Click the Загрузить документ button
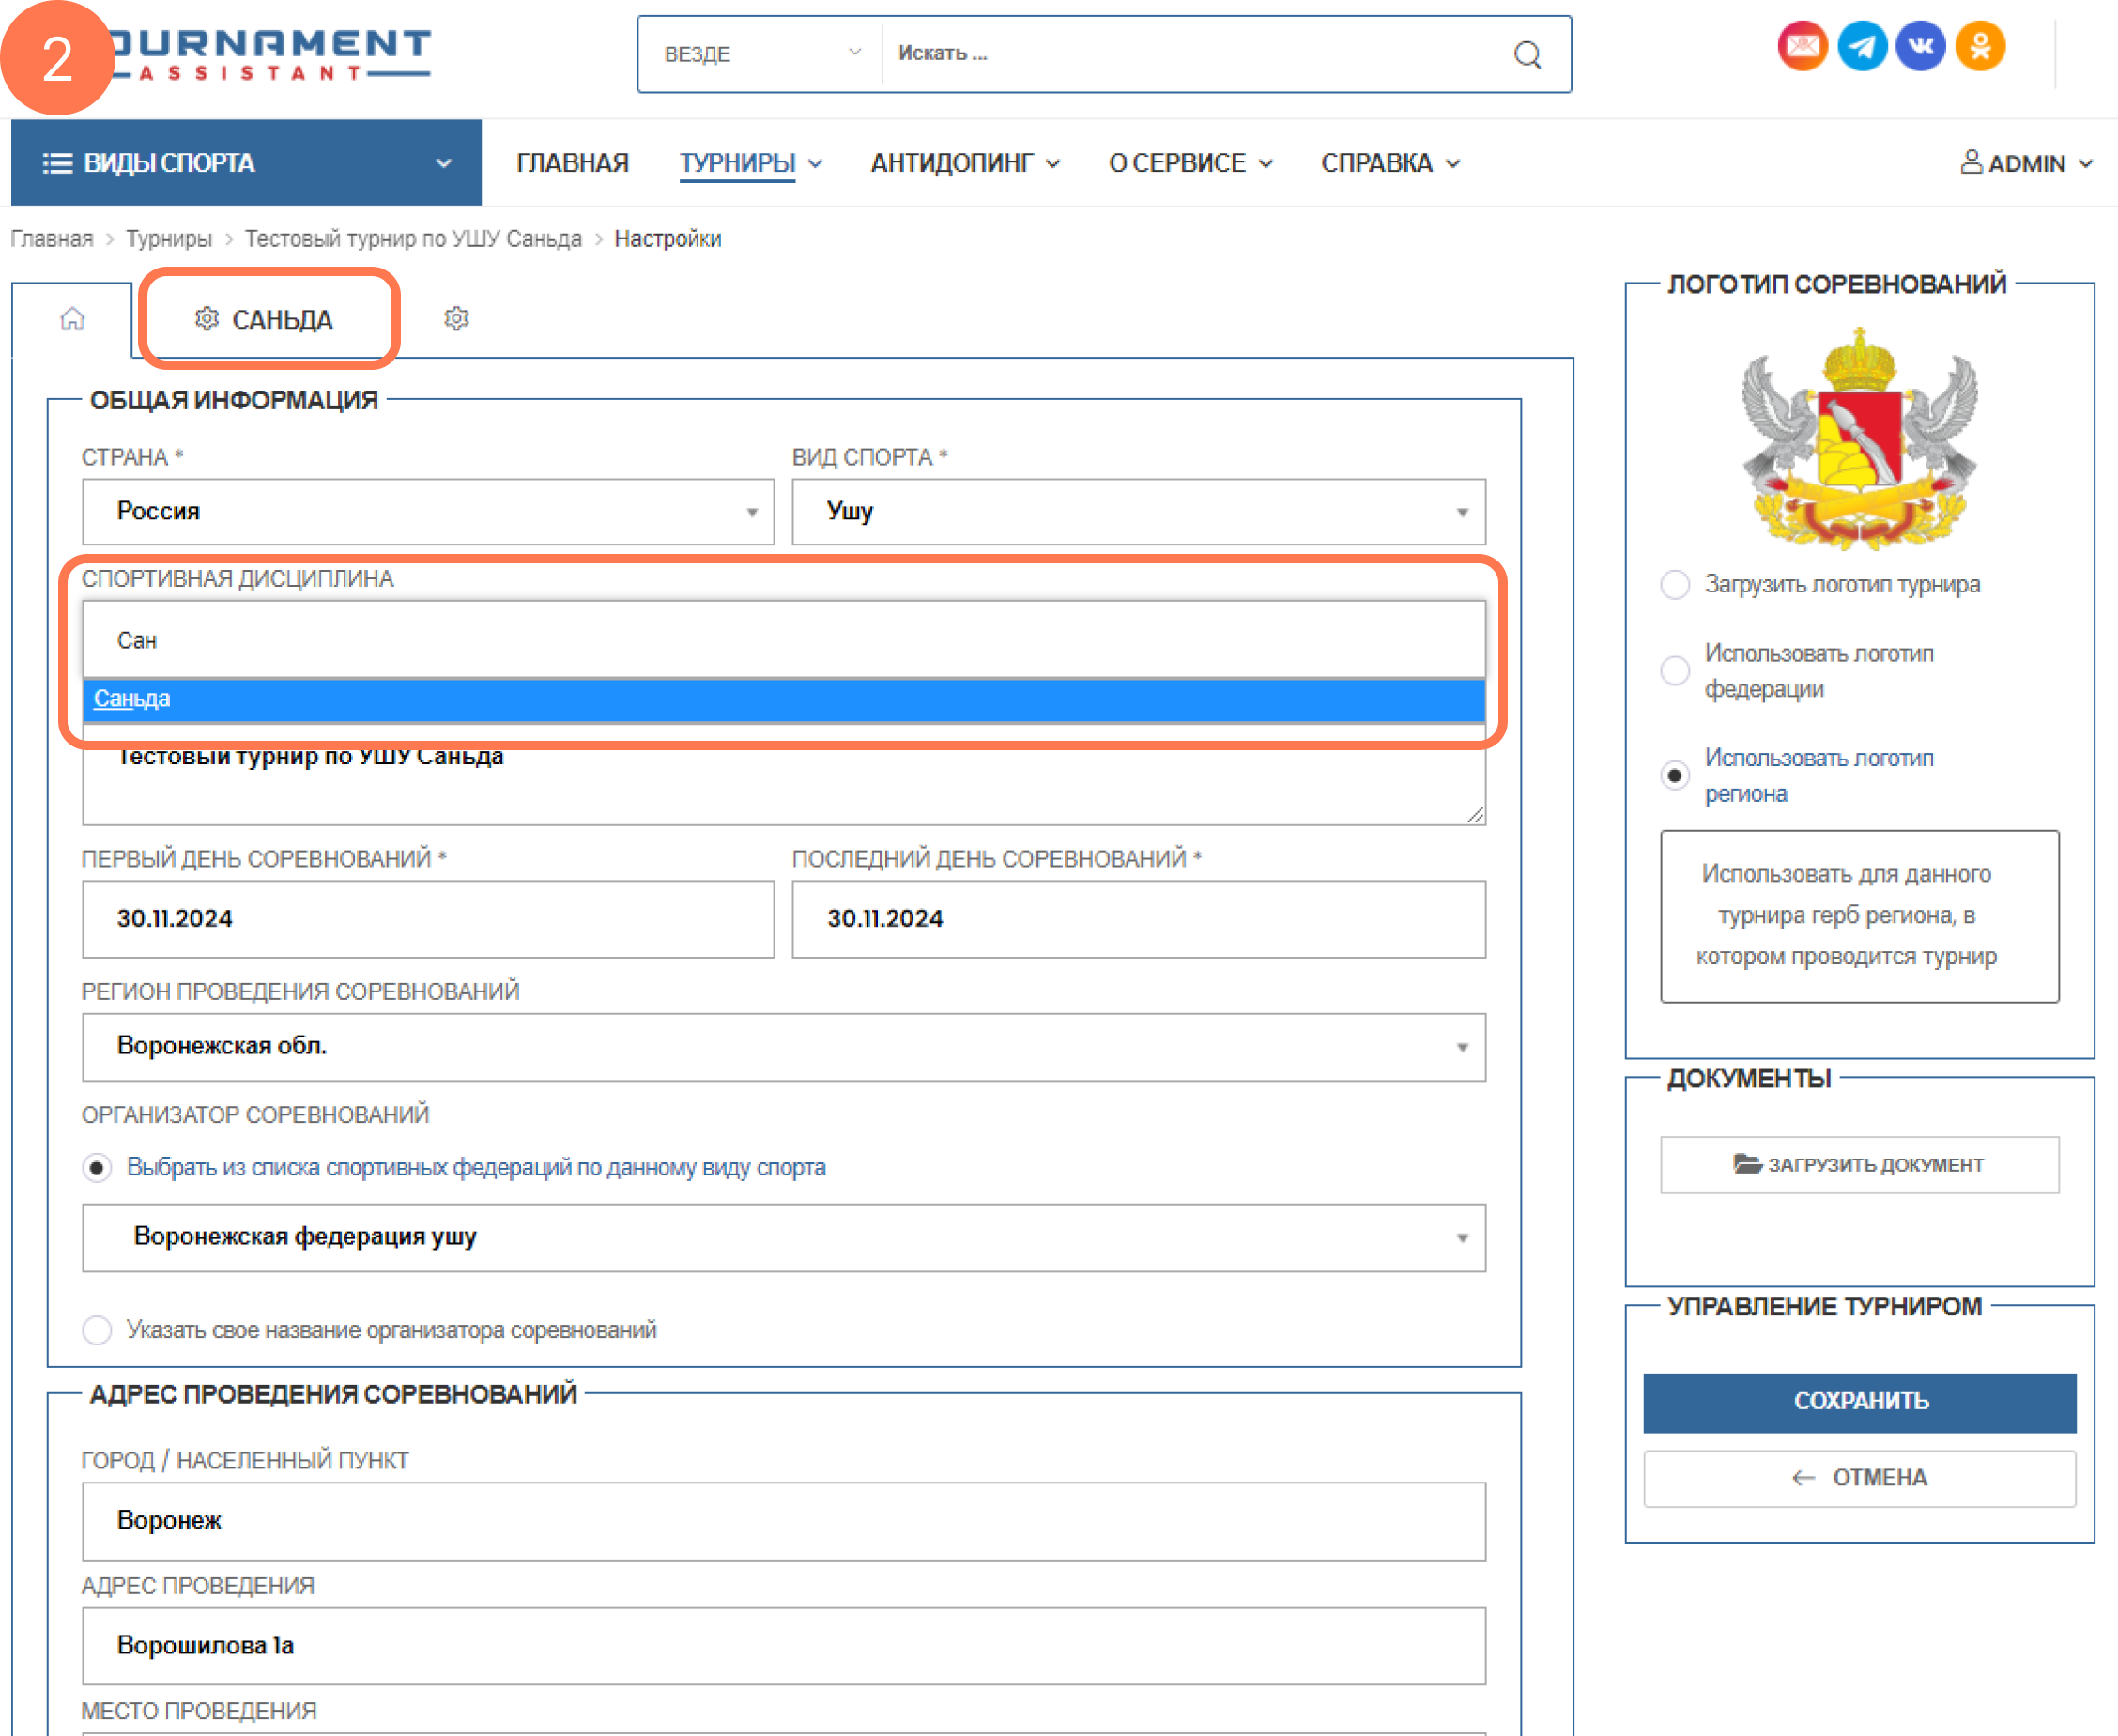This screenshot has height=1736, width=2118. pos(1859,1165)
